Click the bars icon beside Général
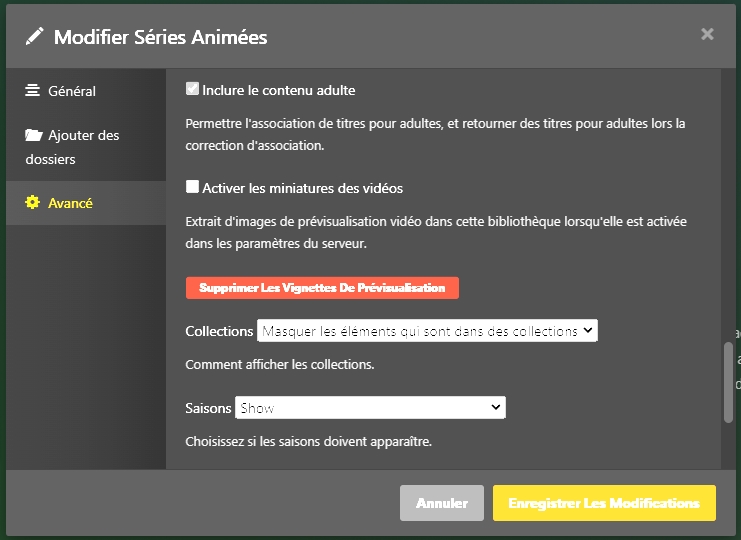The width and height of the screenshot is (741, 540). pyautogui.click(x=33, y=91)
